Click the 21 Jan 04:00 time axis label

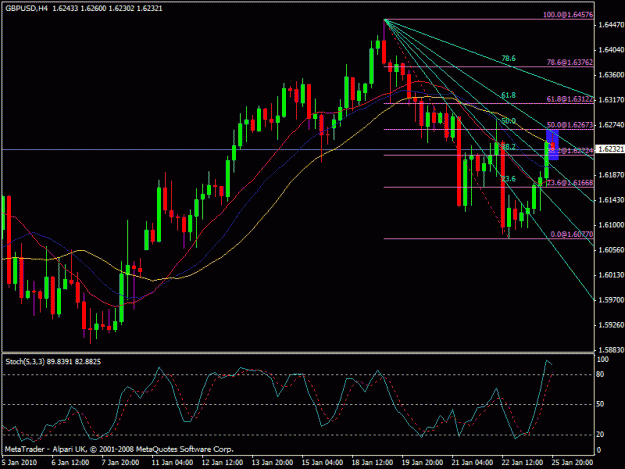[x=472, y=463]
